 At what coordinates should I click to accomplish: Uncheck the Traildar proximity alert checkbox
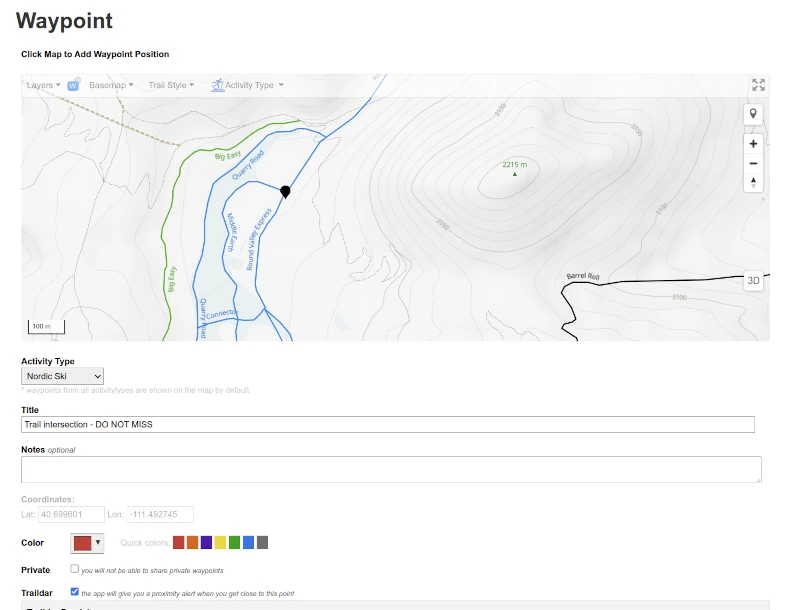coord(74,592)
